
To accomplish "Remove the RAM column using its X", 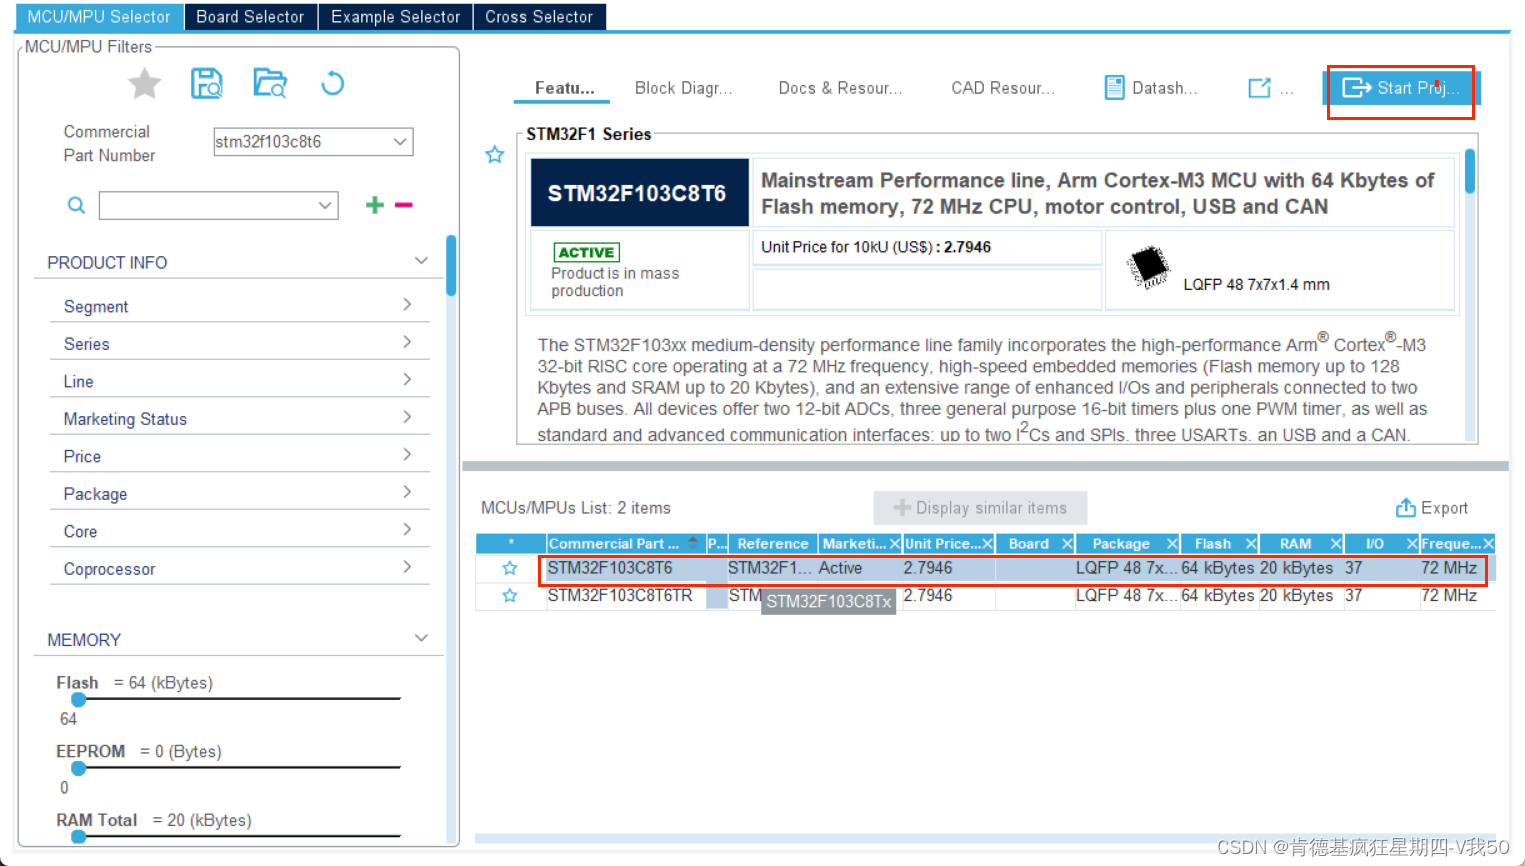I will click(x=1335, y=544).
